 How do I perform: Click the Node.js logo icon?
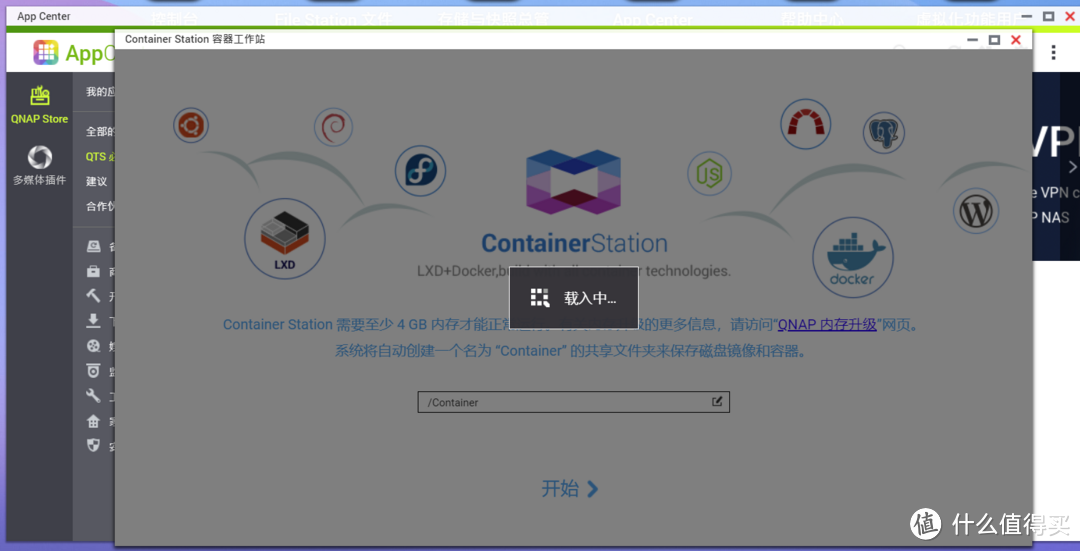[x=709, y=174]
